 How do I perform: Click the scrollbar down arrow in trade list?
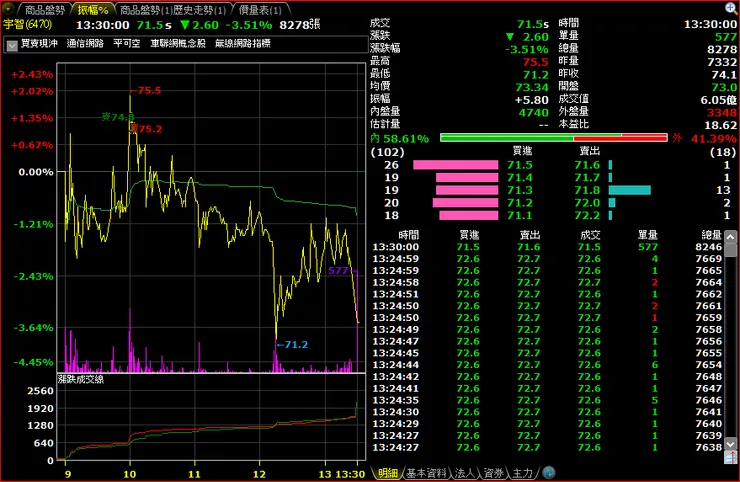[730, 444]
